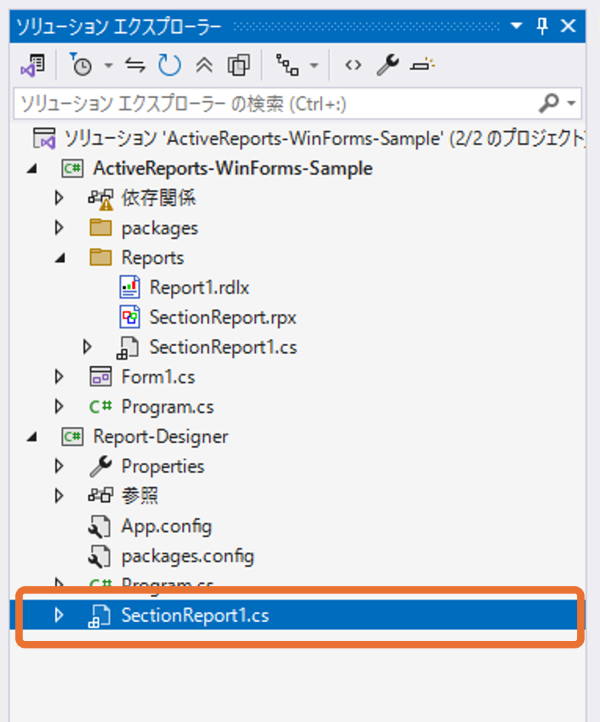Click the Report-Designer C# project icon
This screenshot has height=722, width=600.
coord(72,436)
